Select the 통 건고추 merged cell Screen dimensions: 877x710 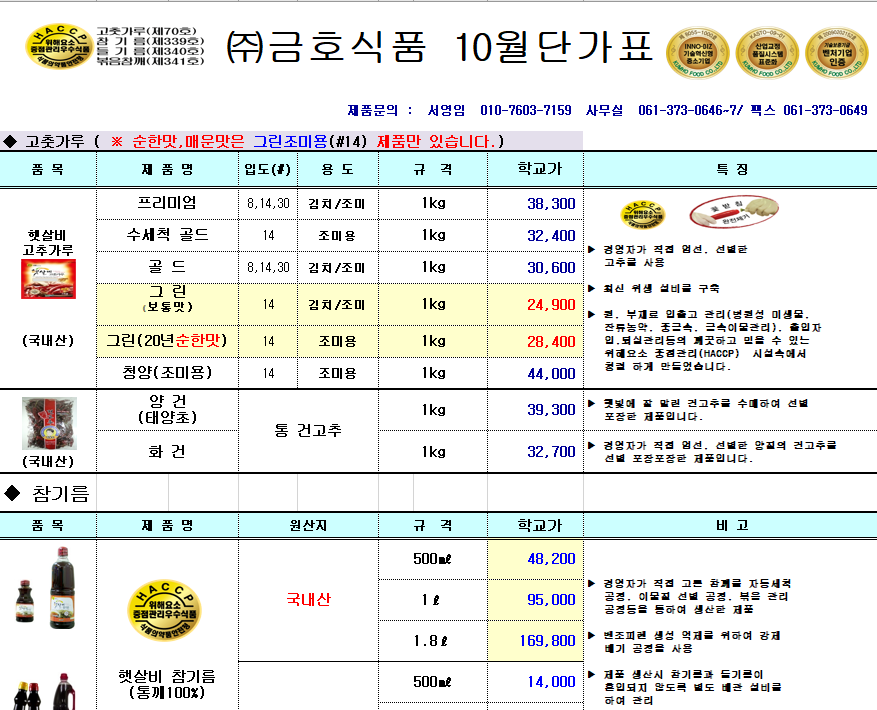[x=308, y=431]
